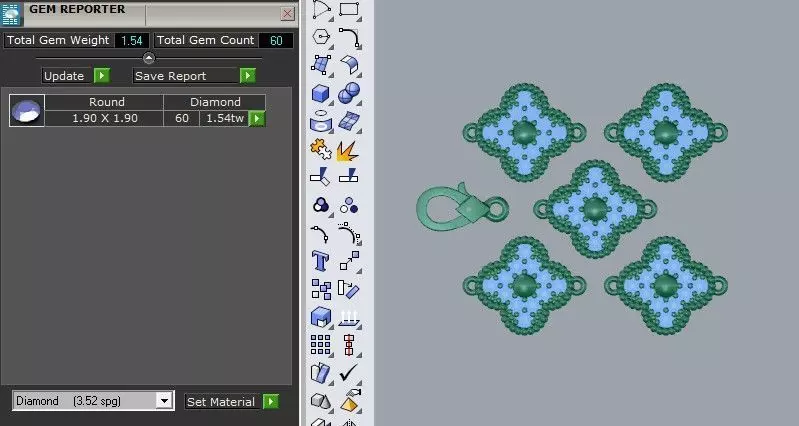
Task: Select the Box solid tool
Action: (x=321, y=94)
